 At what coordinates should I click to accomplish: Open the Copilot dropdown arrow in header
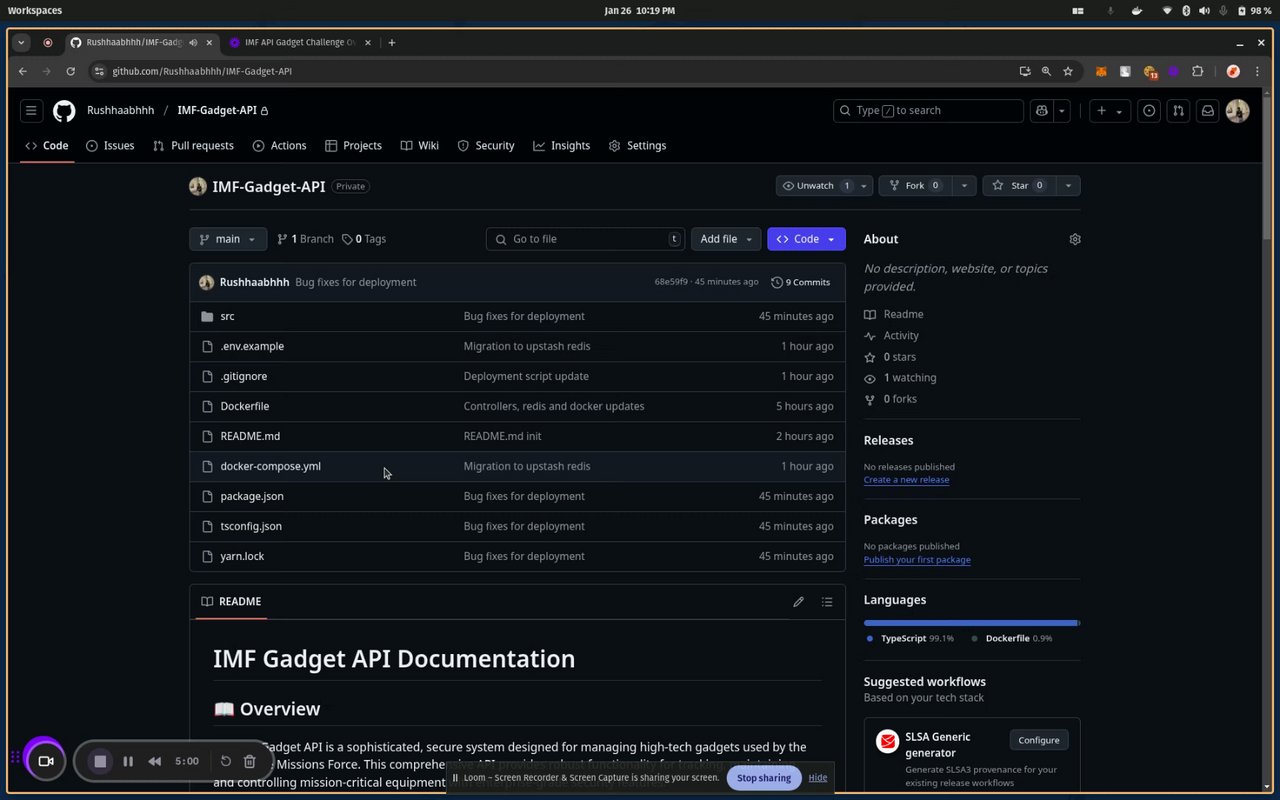(x=1062, y=111)
